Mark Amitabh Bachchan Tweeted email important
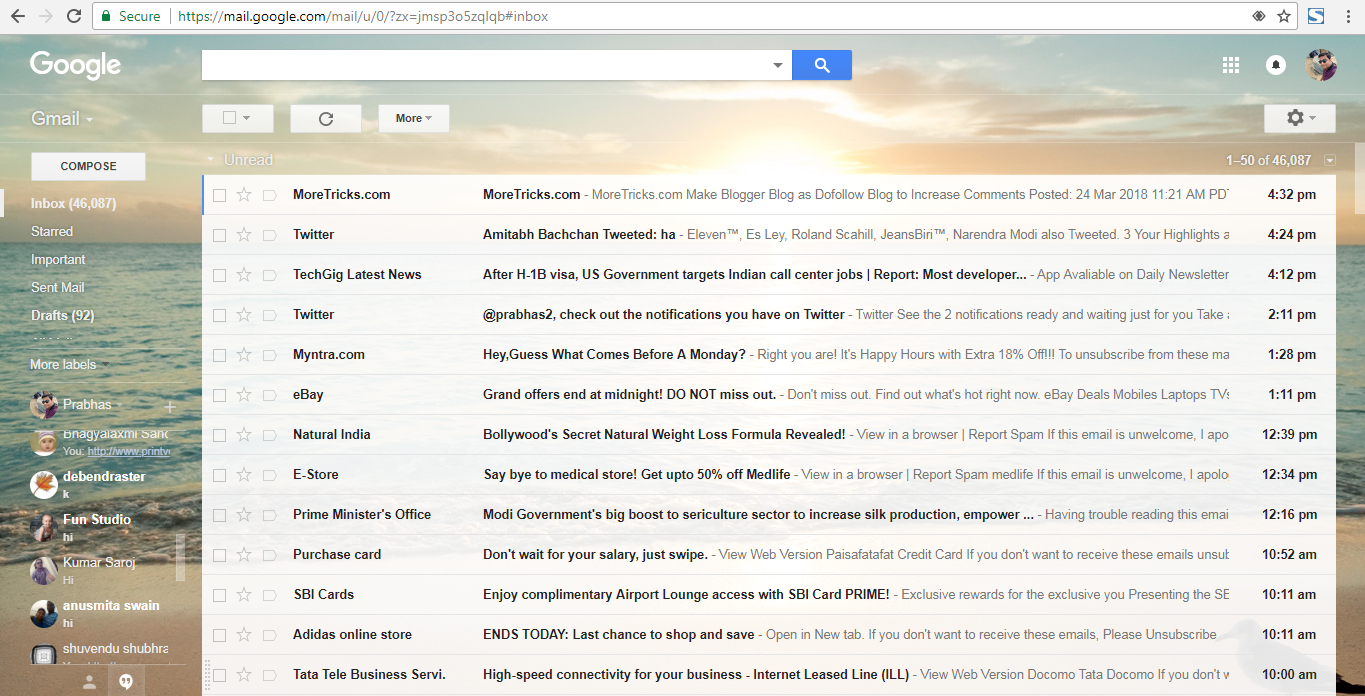 [x=269, y=235]
